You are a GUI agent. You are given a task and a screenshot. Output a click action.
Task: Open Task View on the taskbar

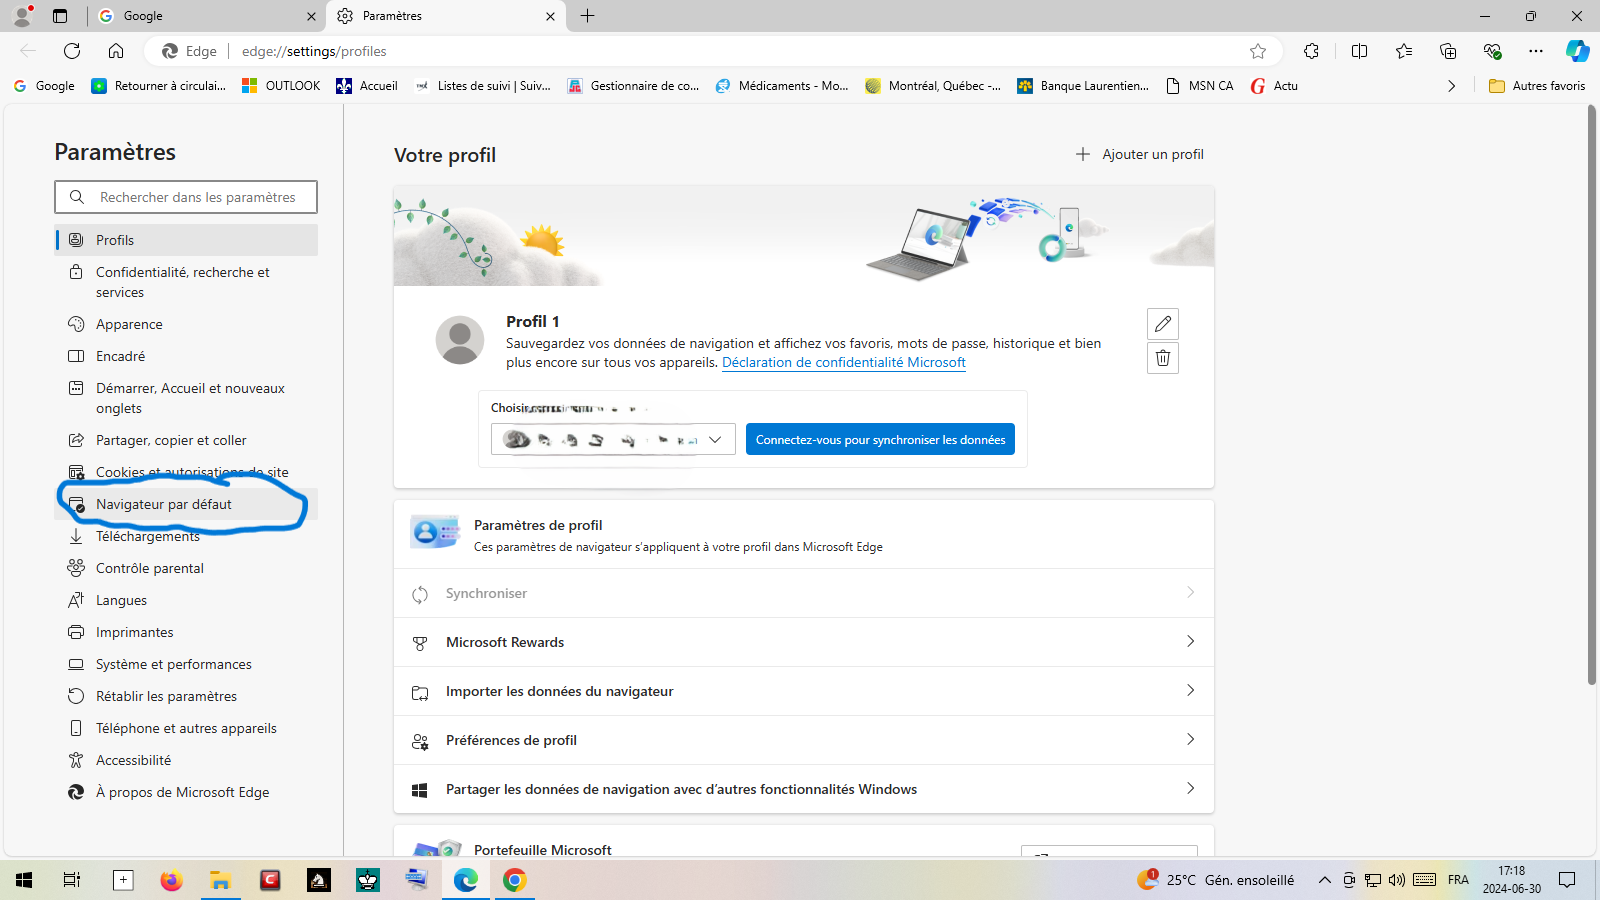click(x=72, y=880)
